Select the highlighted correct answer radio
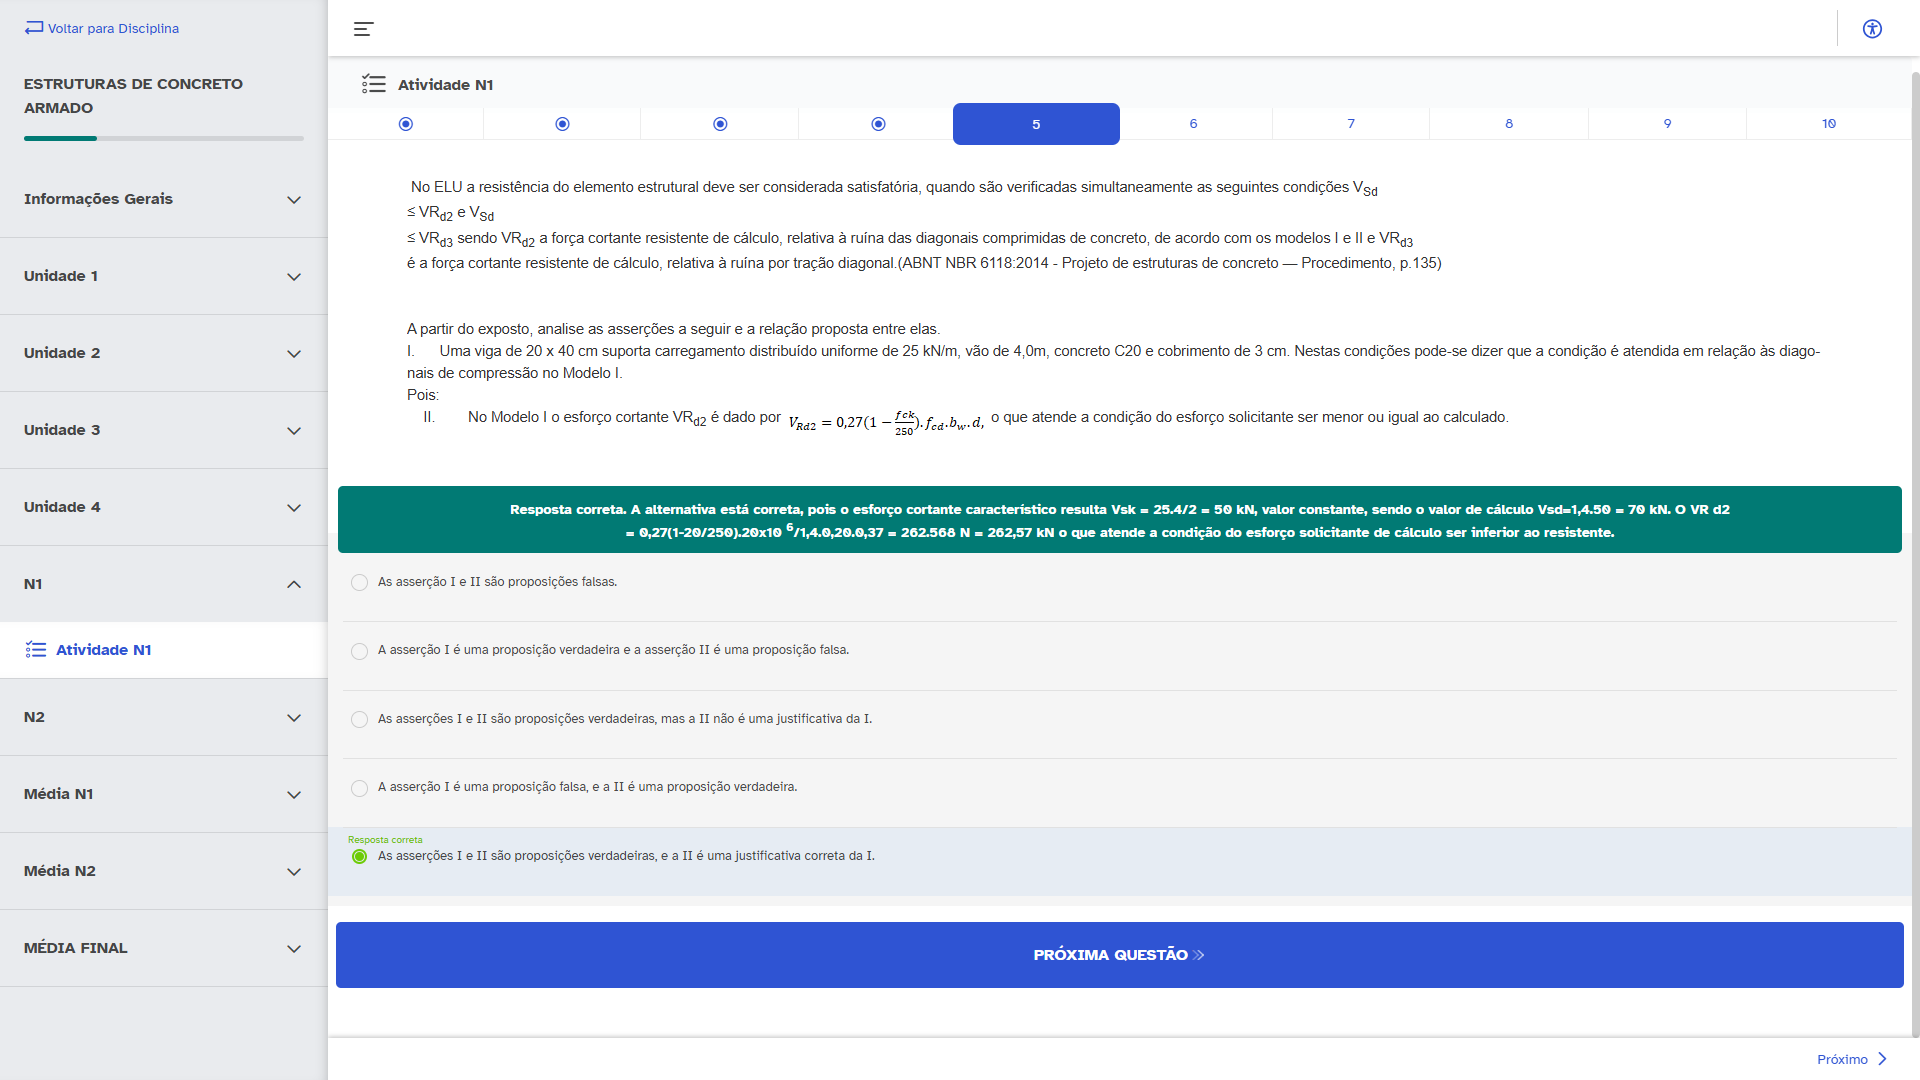 tap(360, 857)
